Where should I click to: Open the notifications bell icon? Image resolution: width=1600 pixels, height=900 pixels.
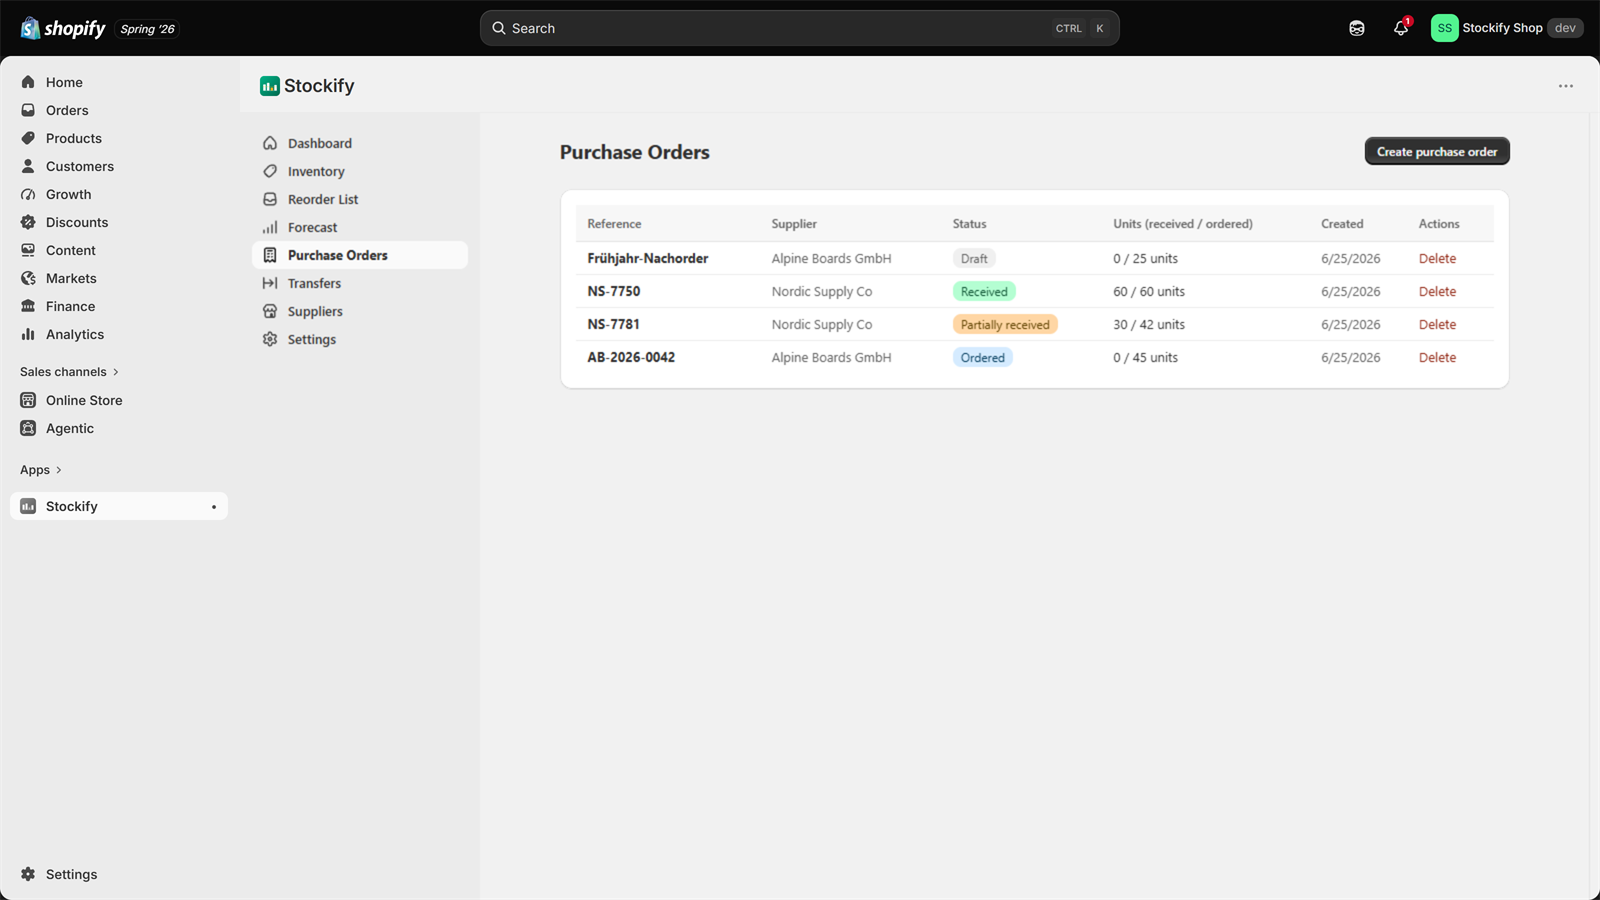coord(1401,28)
